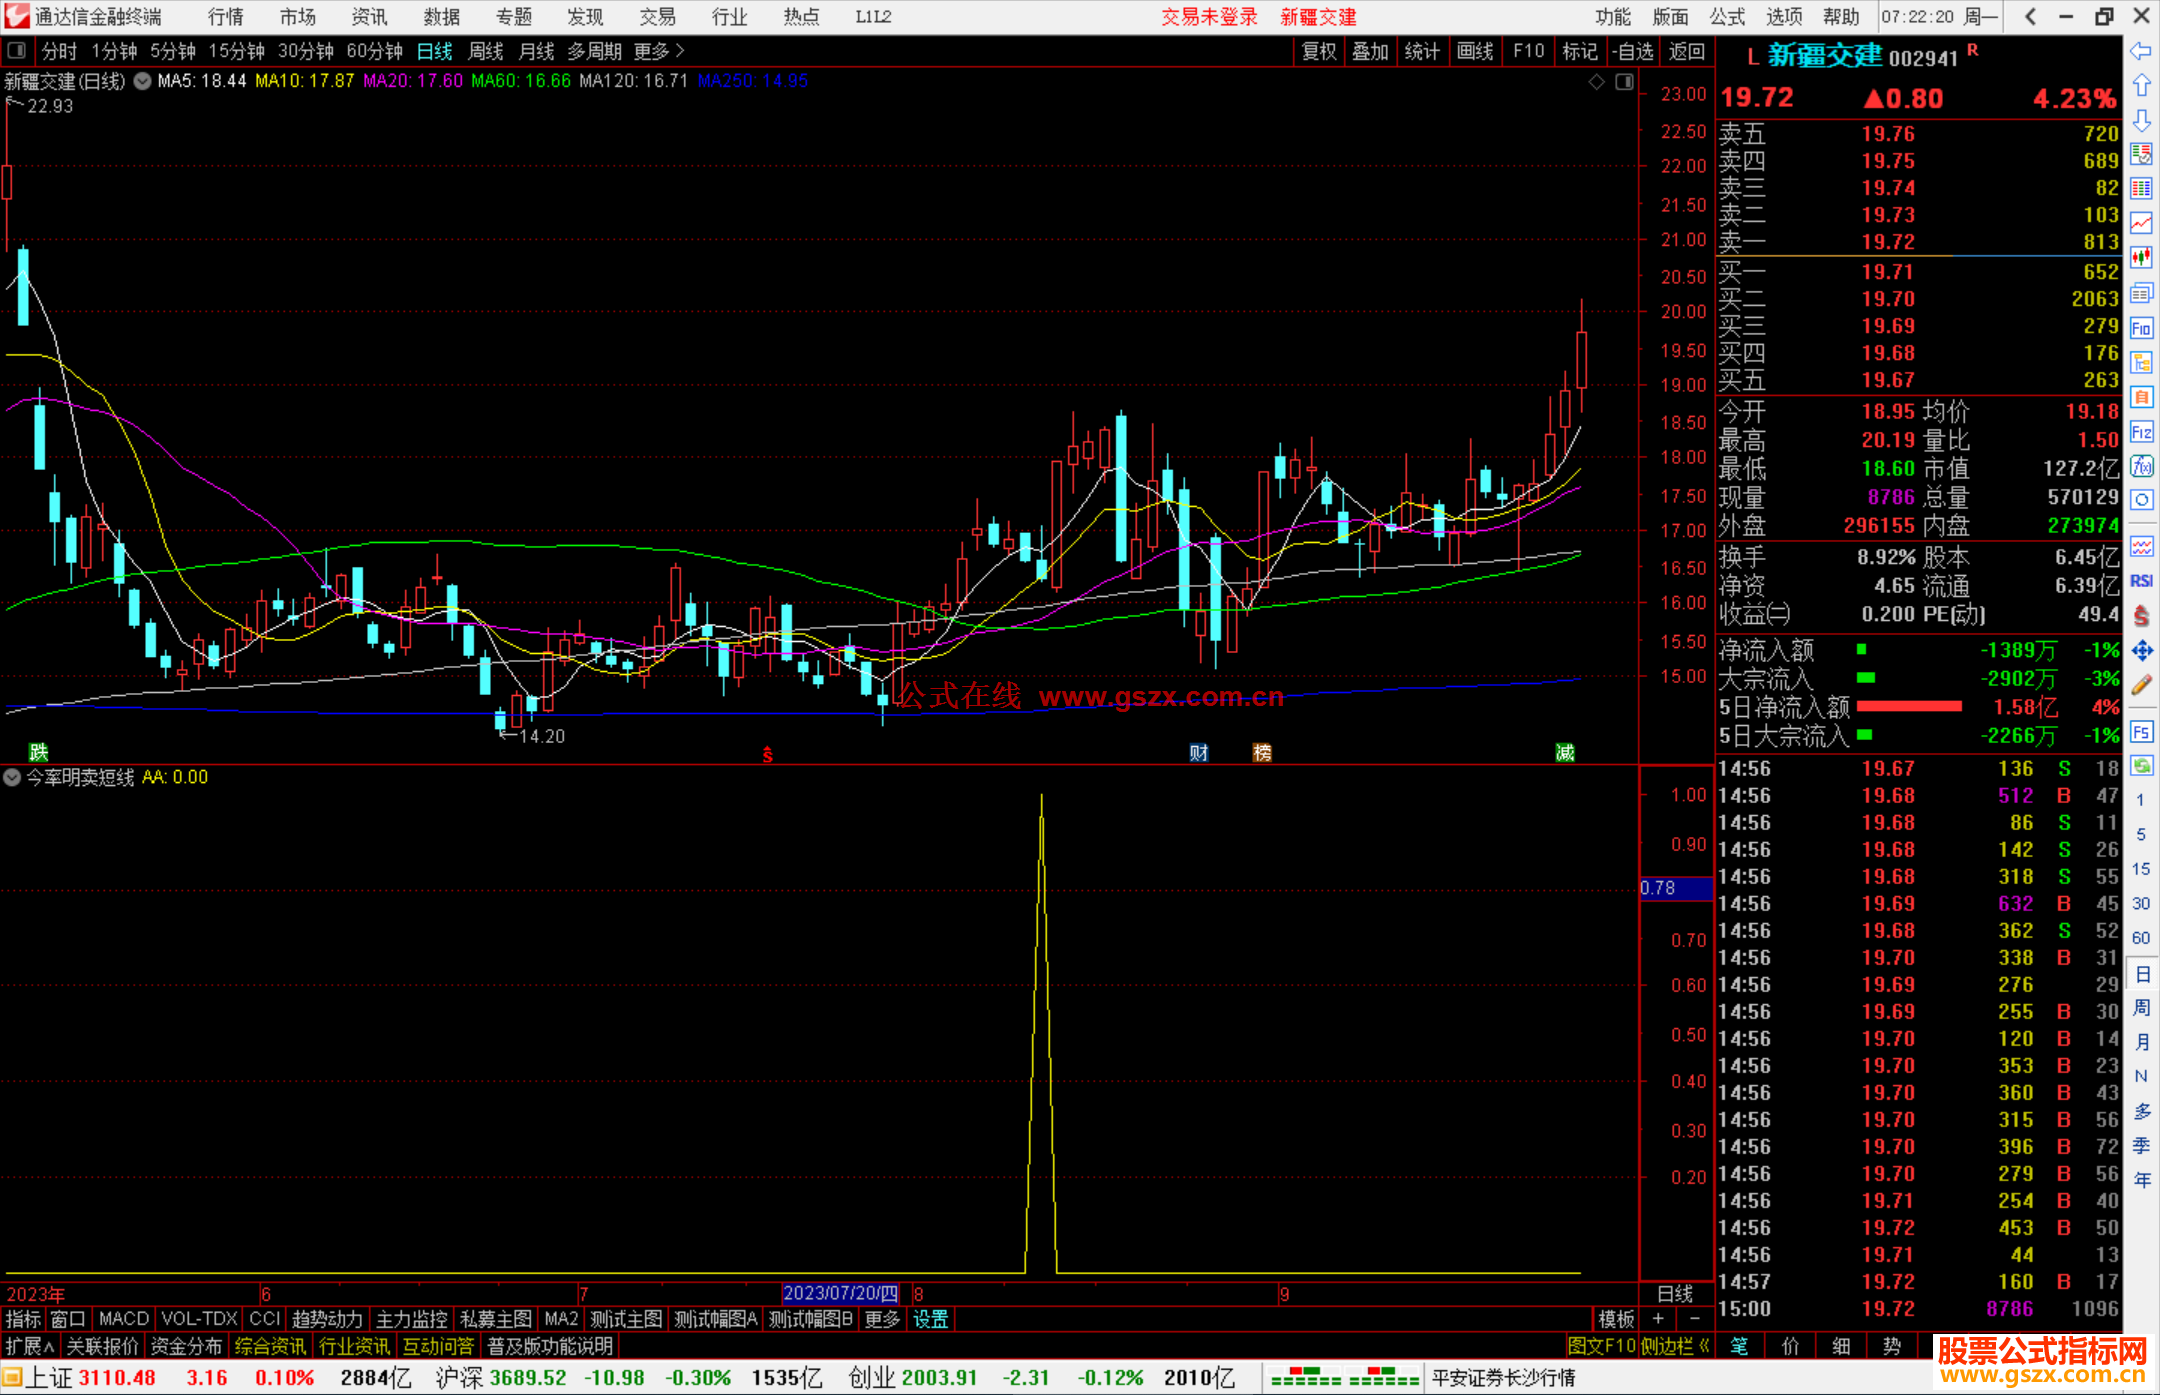Expand the 更多 periods dropdown
The width and height of the screenshot is (2160, 1395).
coord(659,51)
